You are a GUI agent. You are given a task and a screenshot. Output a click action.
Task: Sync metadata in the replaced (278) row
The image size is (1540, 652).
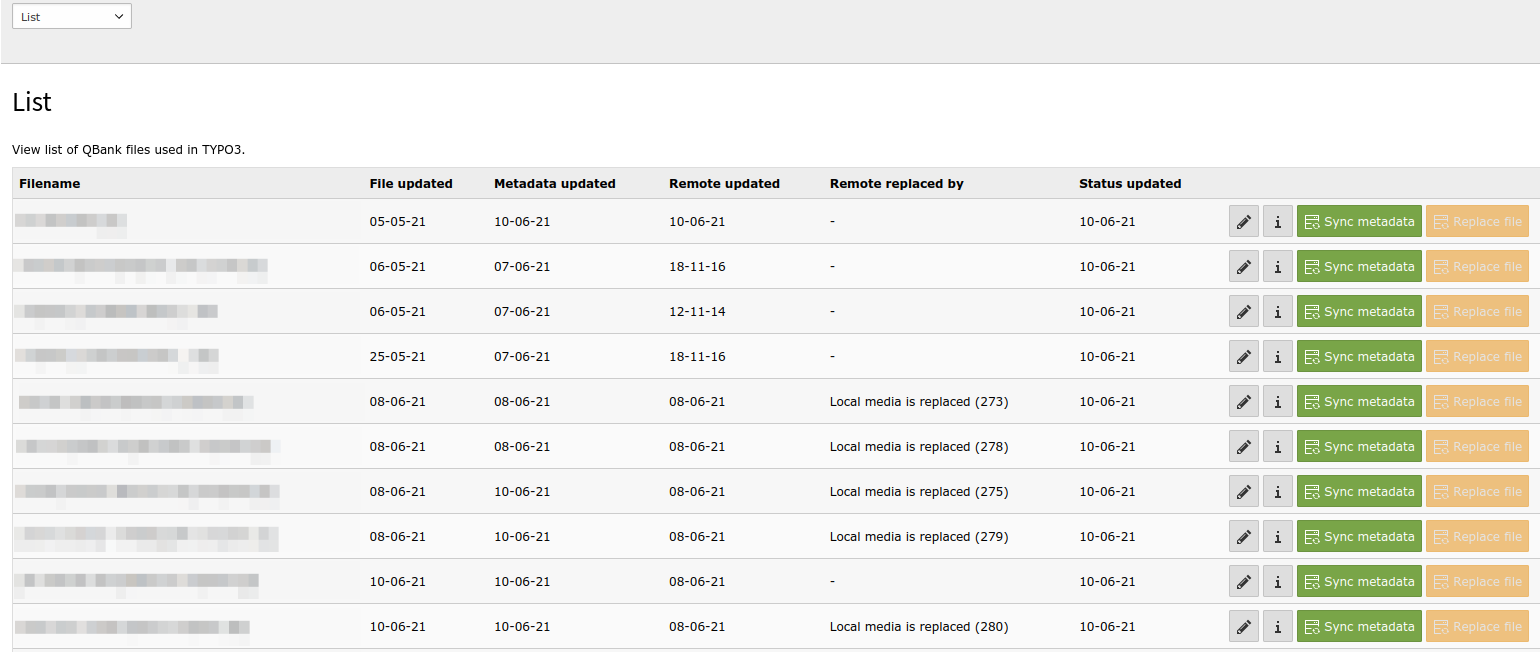click(x=1359, y=447)
